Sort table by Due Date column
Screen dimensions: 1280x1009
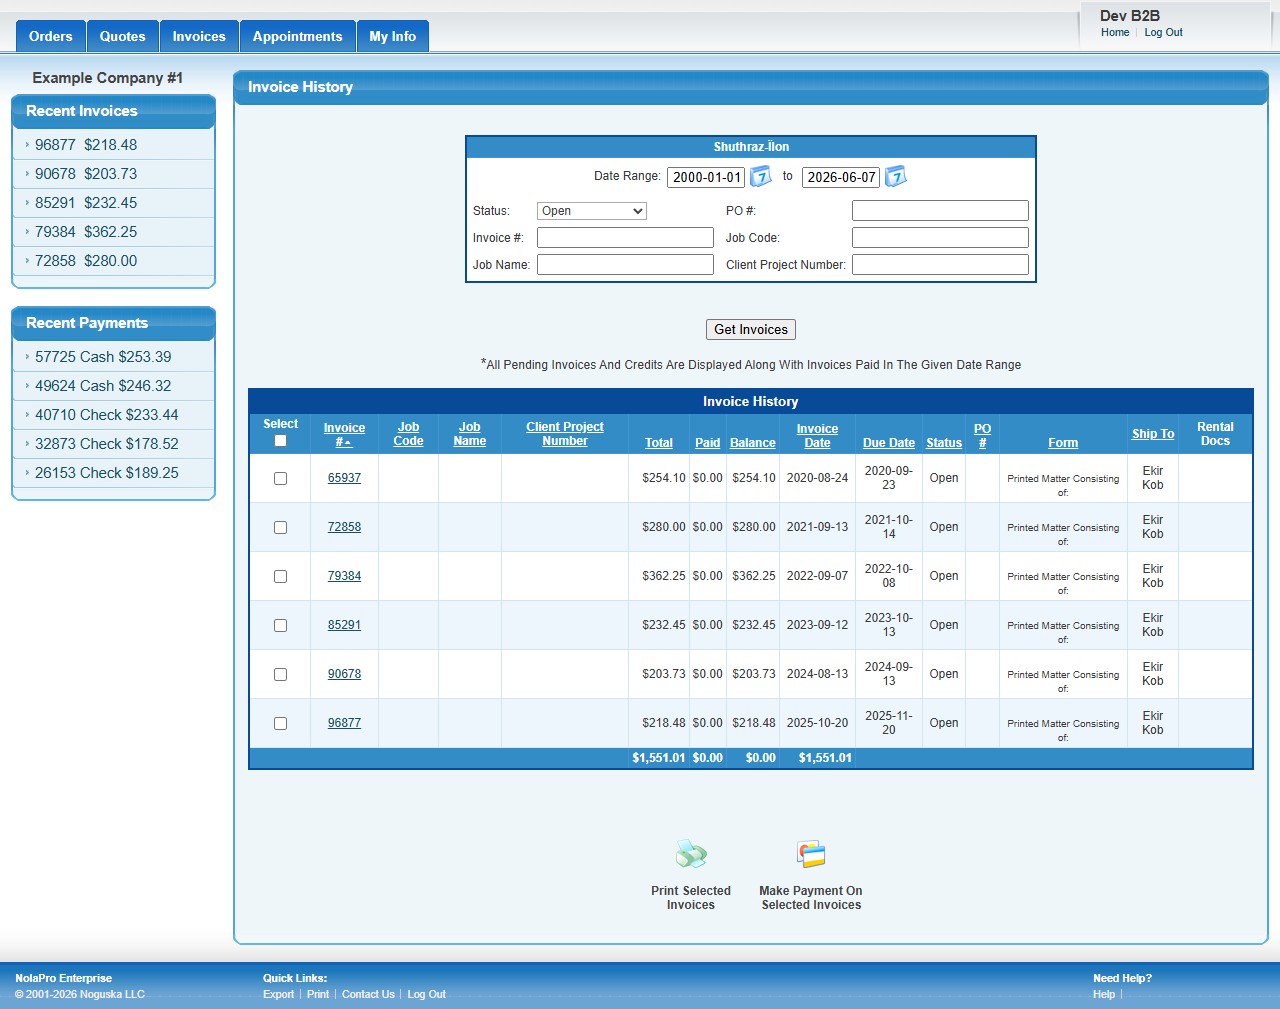[x=889, y=443]
